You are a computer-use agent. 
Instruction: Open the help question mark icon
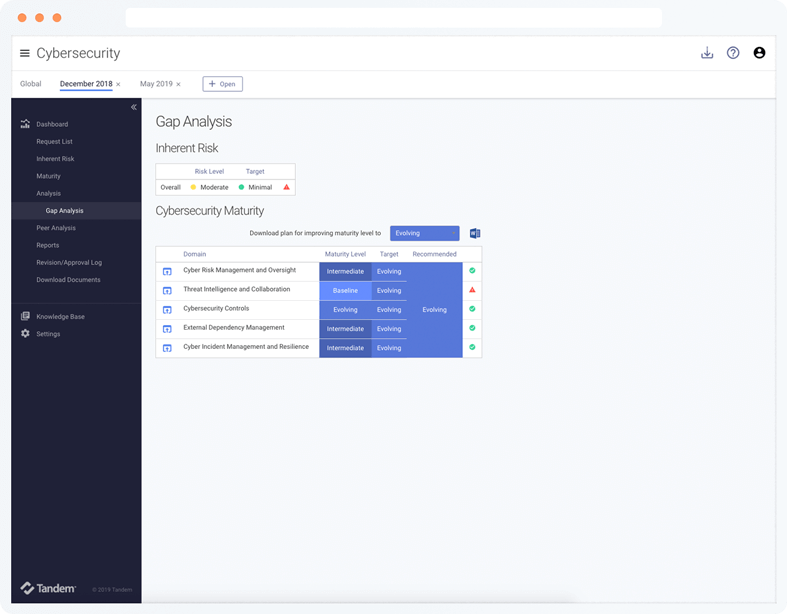coord(733,53)
